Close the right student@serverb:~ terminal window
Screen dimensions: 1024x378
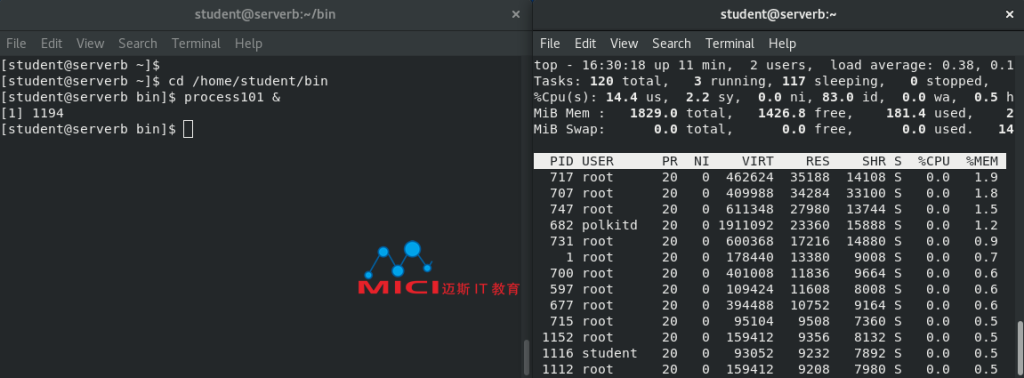coord(1010,14)
